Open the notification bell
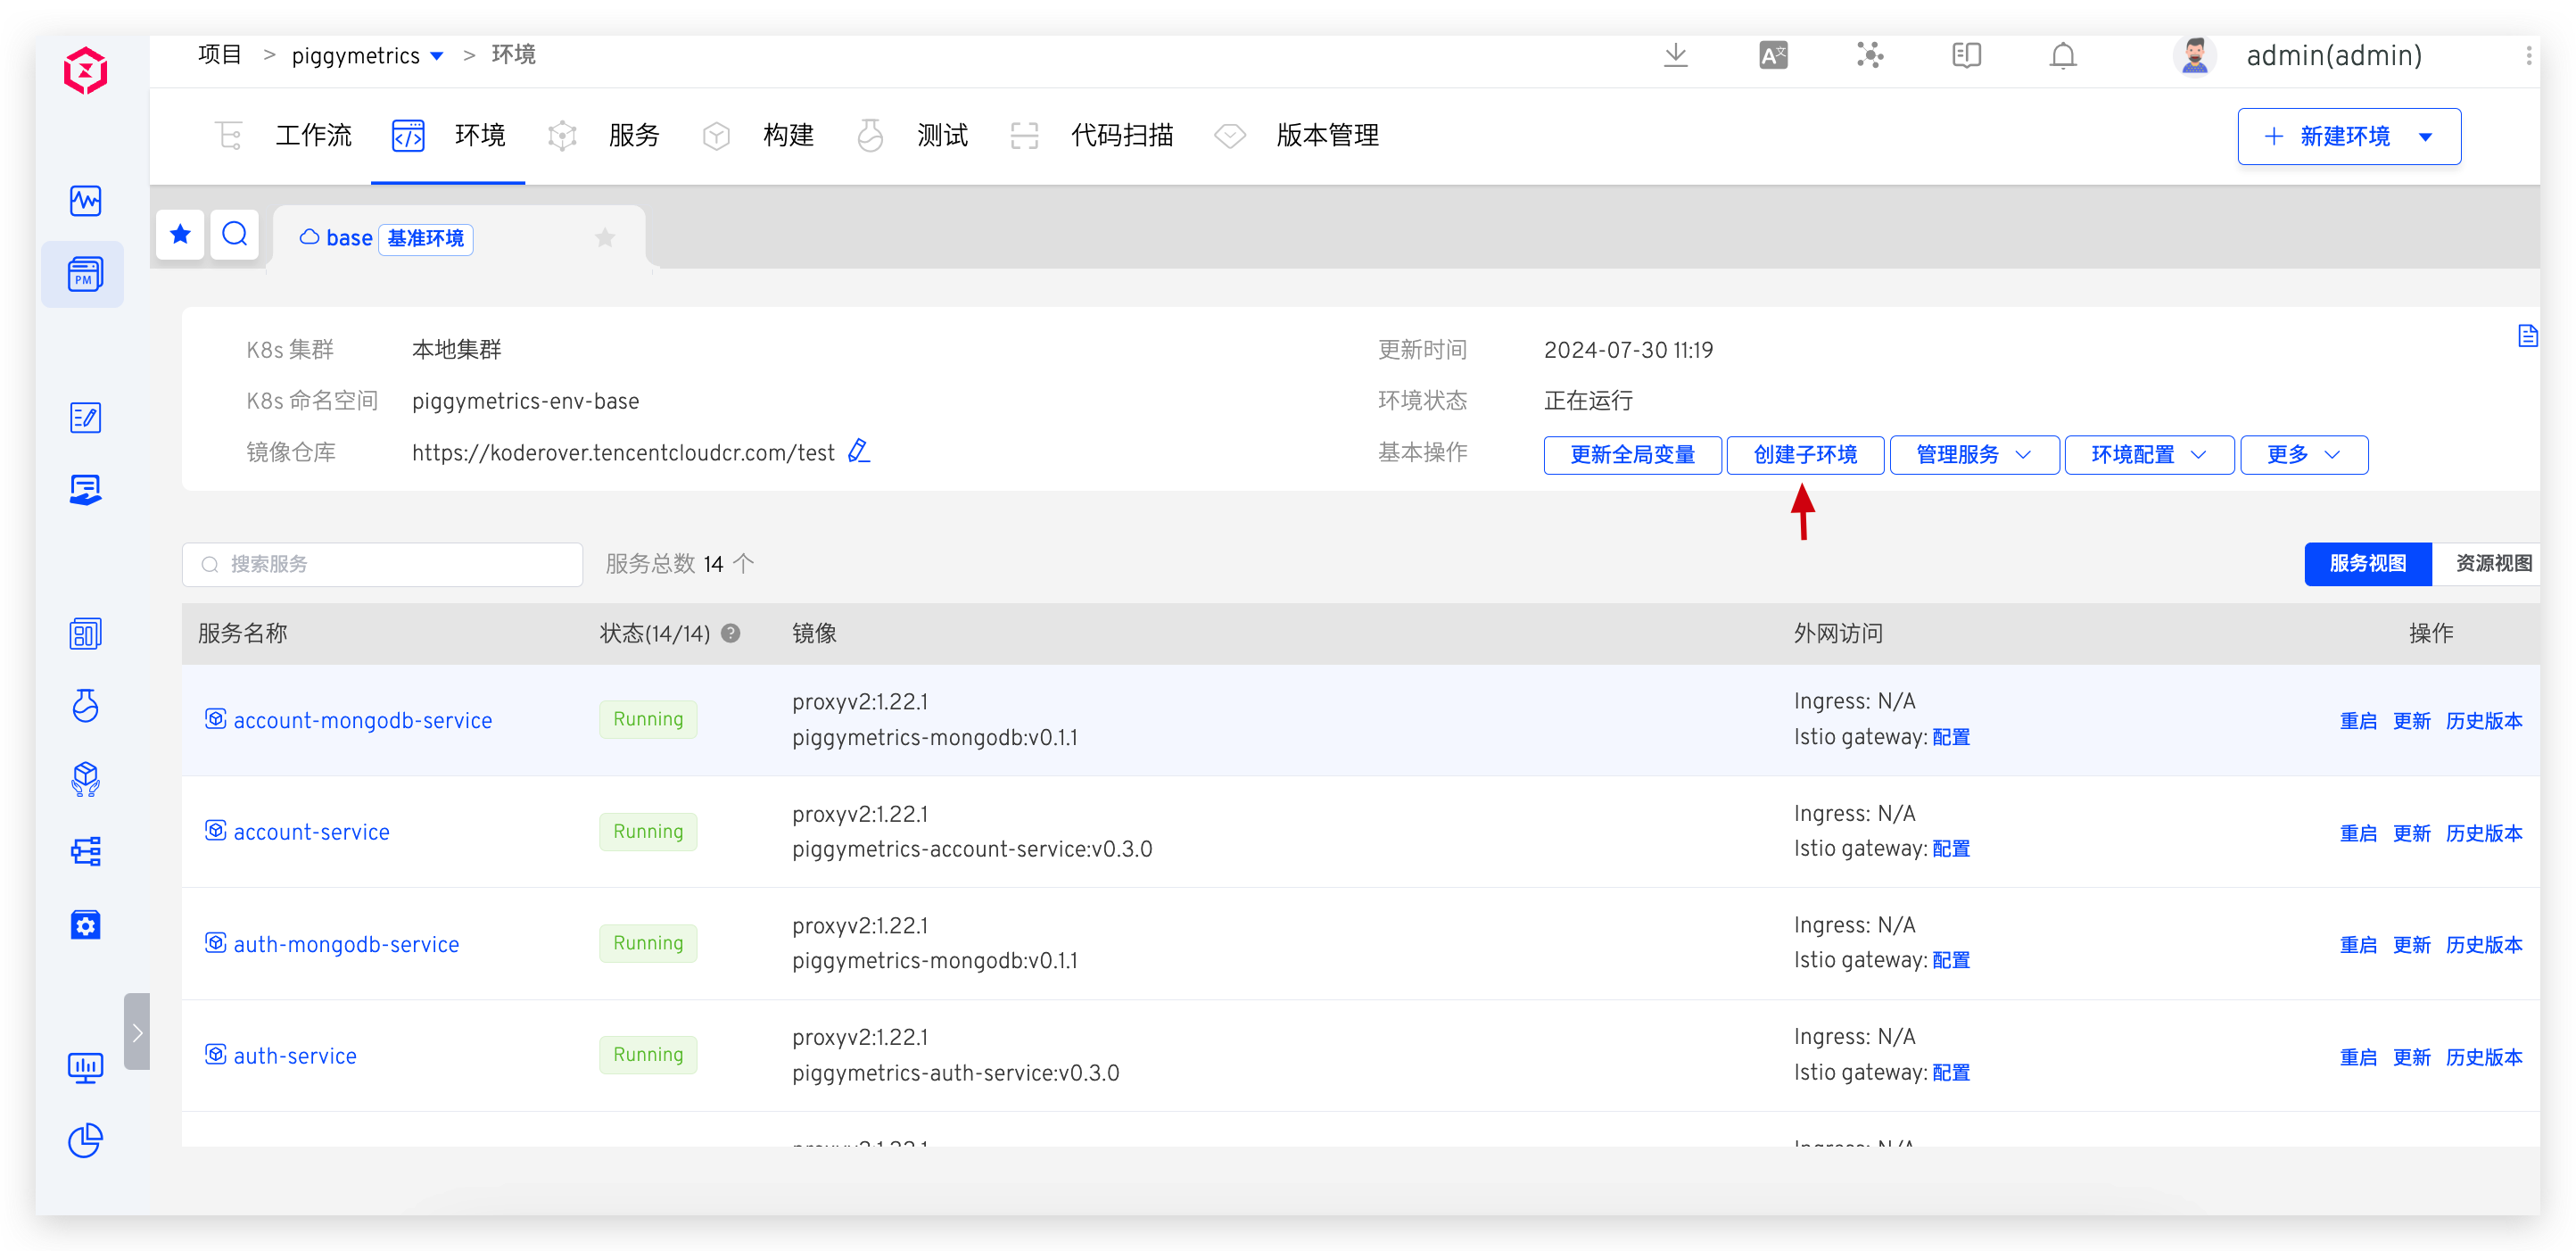Screen dimensions: 2576x1251 (x=2063, y=56)
